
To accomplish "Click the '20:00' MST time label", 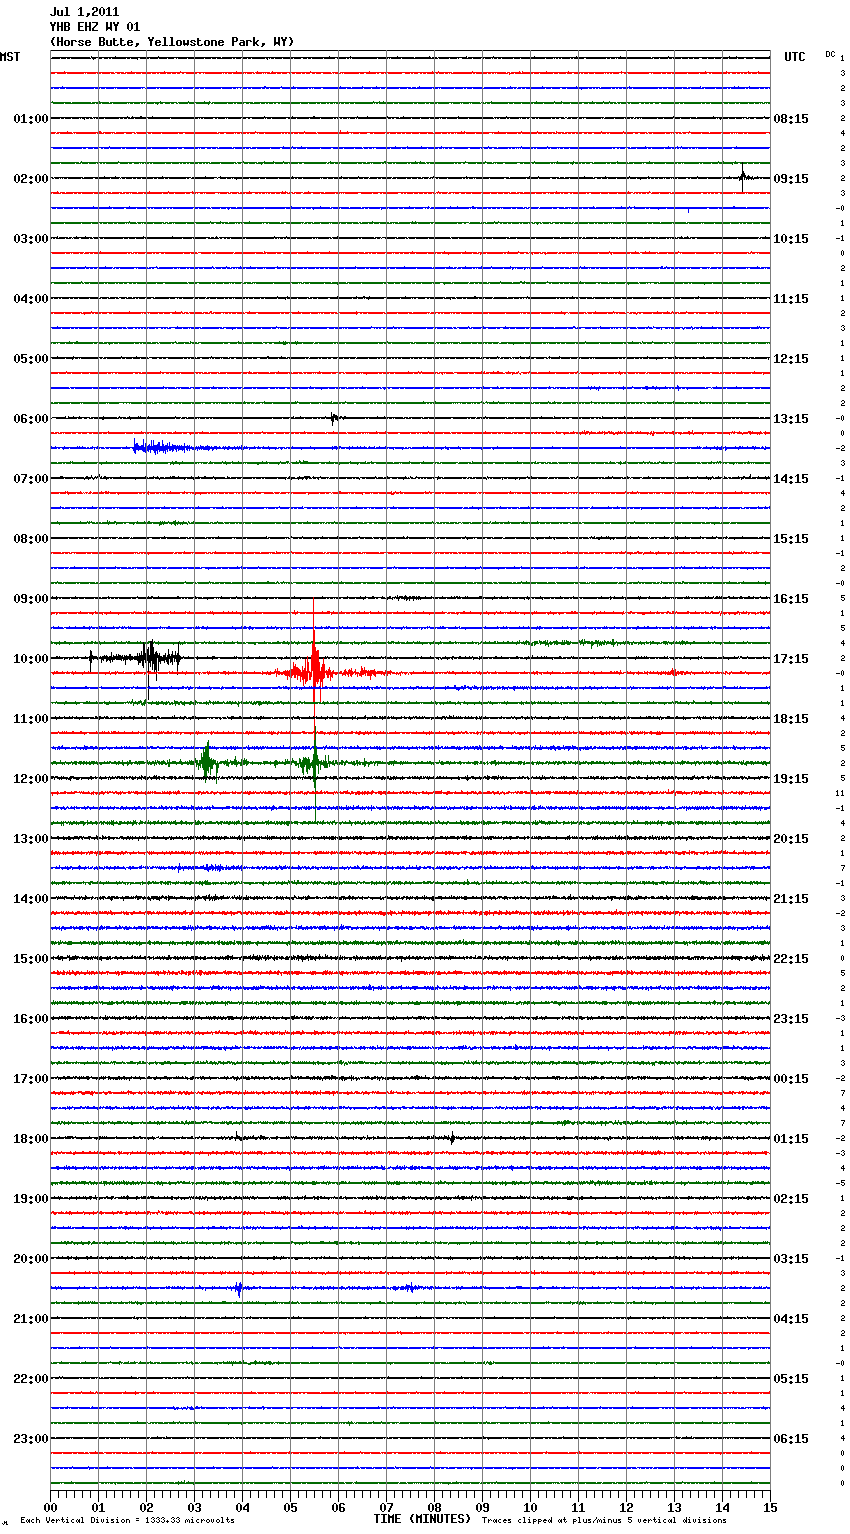I will (31, 1259).
